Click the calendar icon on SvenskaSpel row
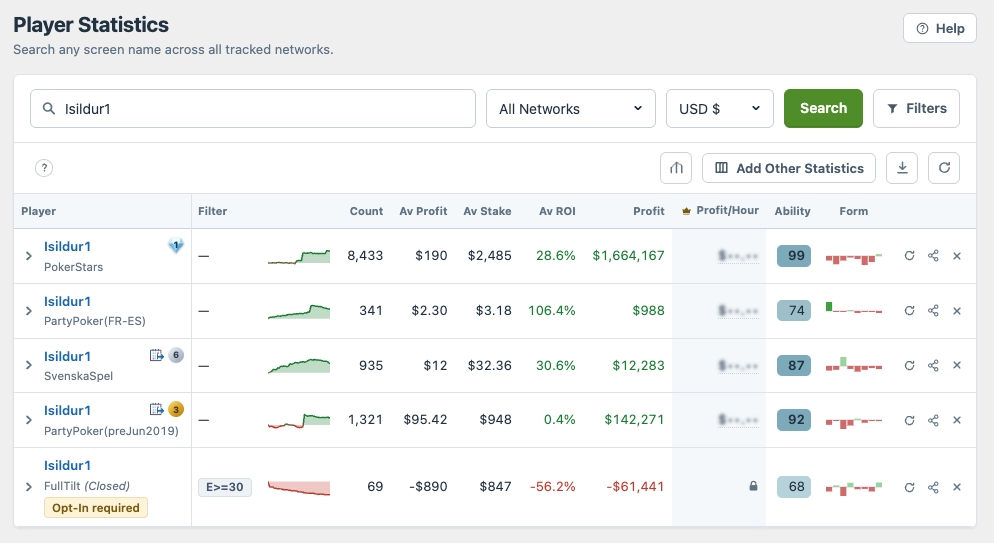This screenshot has width=994, height=543. 157,355
